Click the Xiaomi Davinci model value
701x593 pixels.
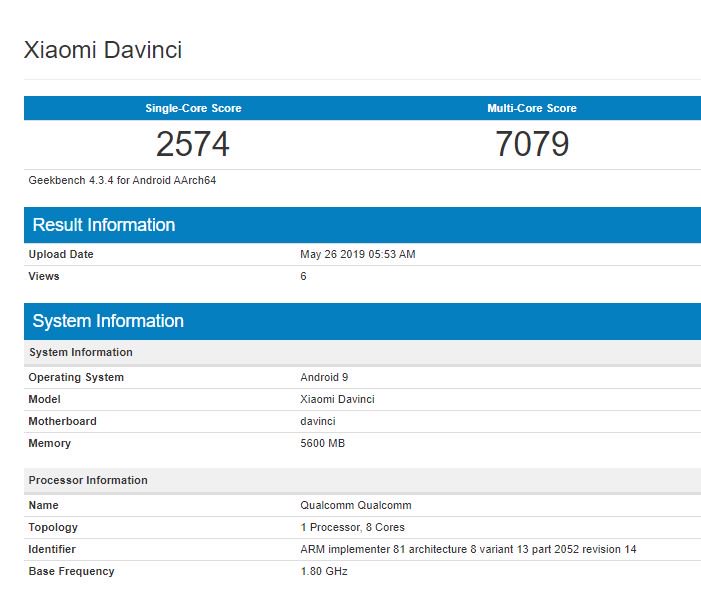click(337, 399)
